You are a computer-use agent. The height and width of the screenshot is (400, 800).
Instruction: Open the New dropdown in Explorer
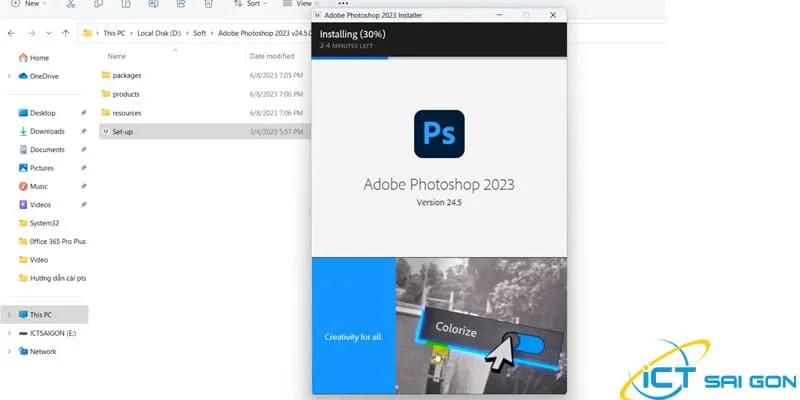28,4
